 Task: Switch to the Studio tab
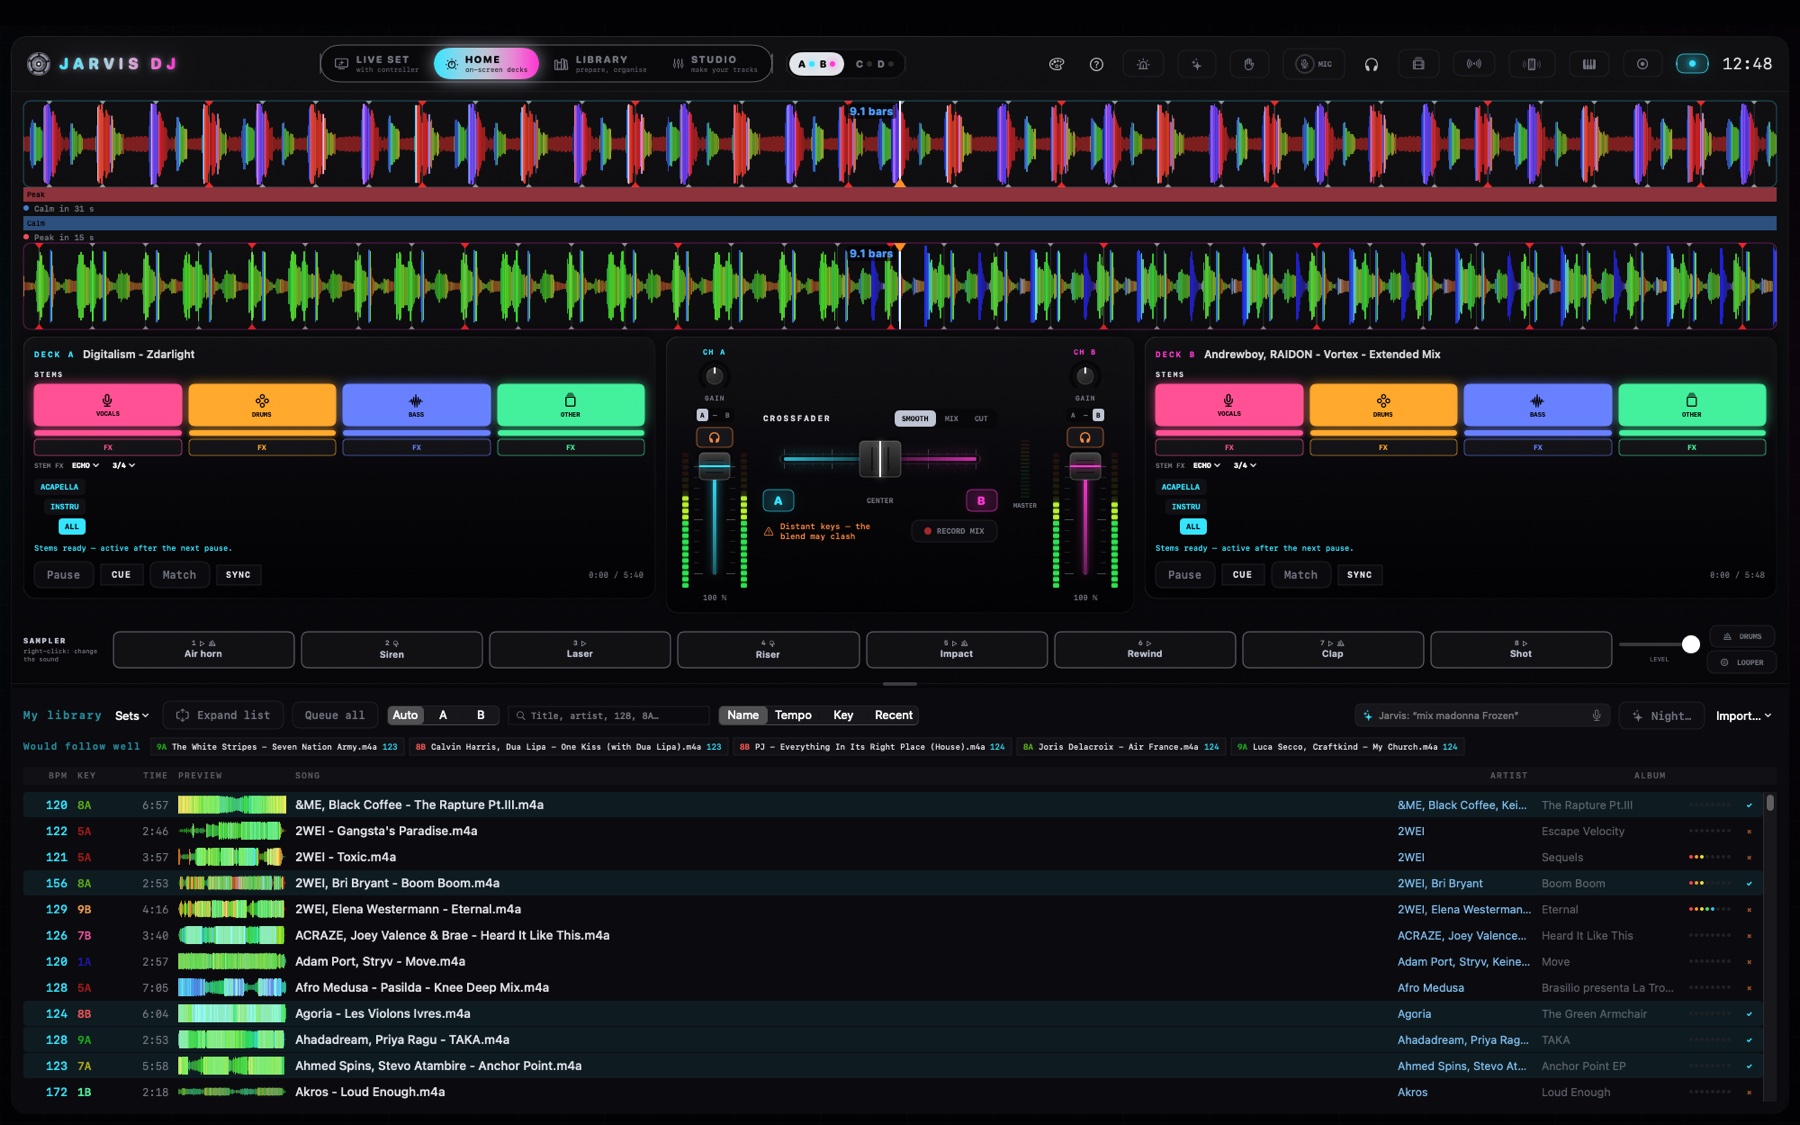pyautogui.click(x=715, y=64)
